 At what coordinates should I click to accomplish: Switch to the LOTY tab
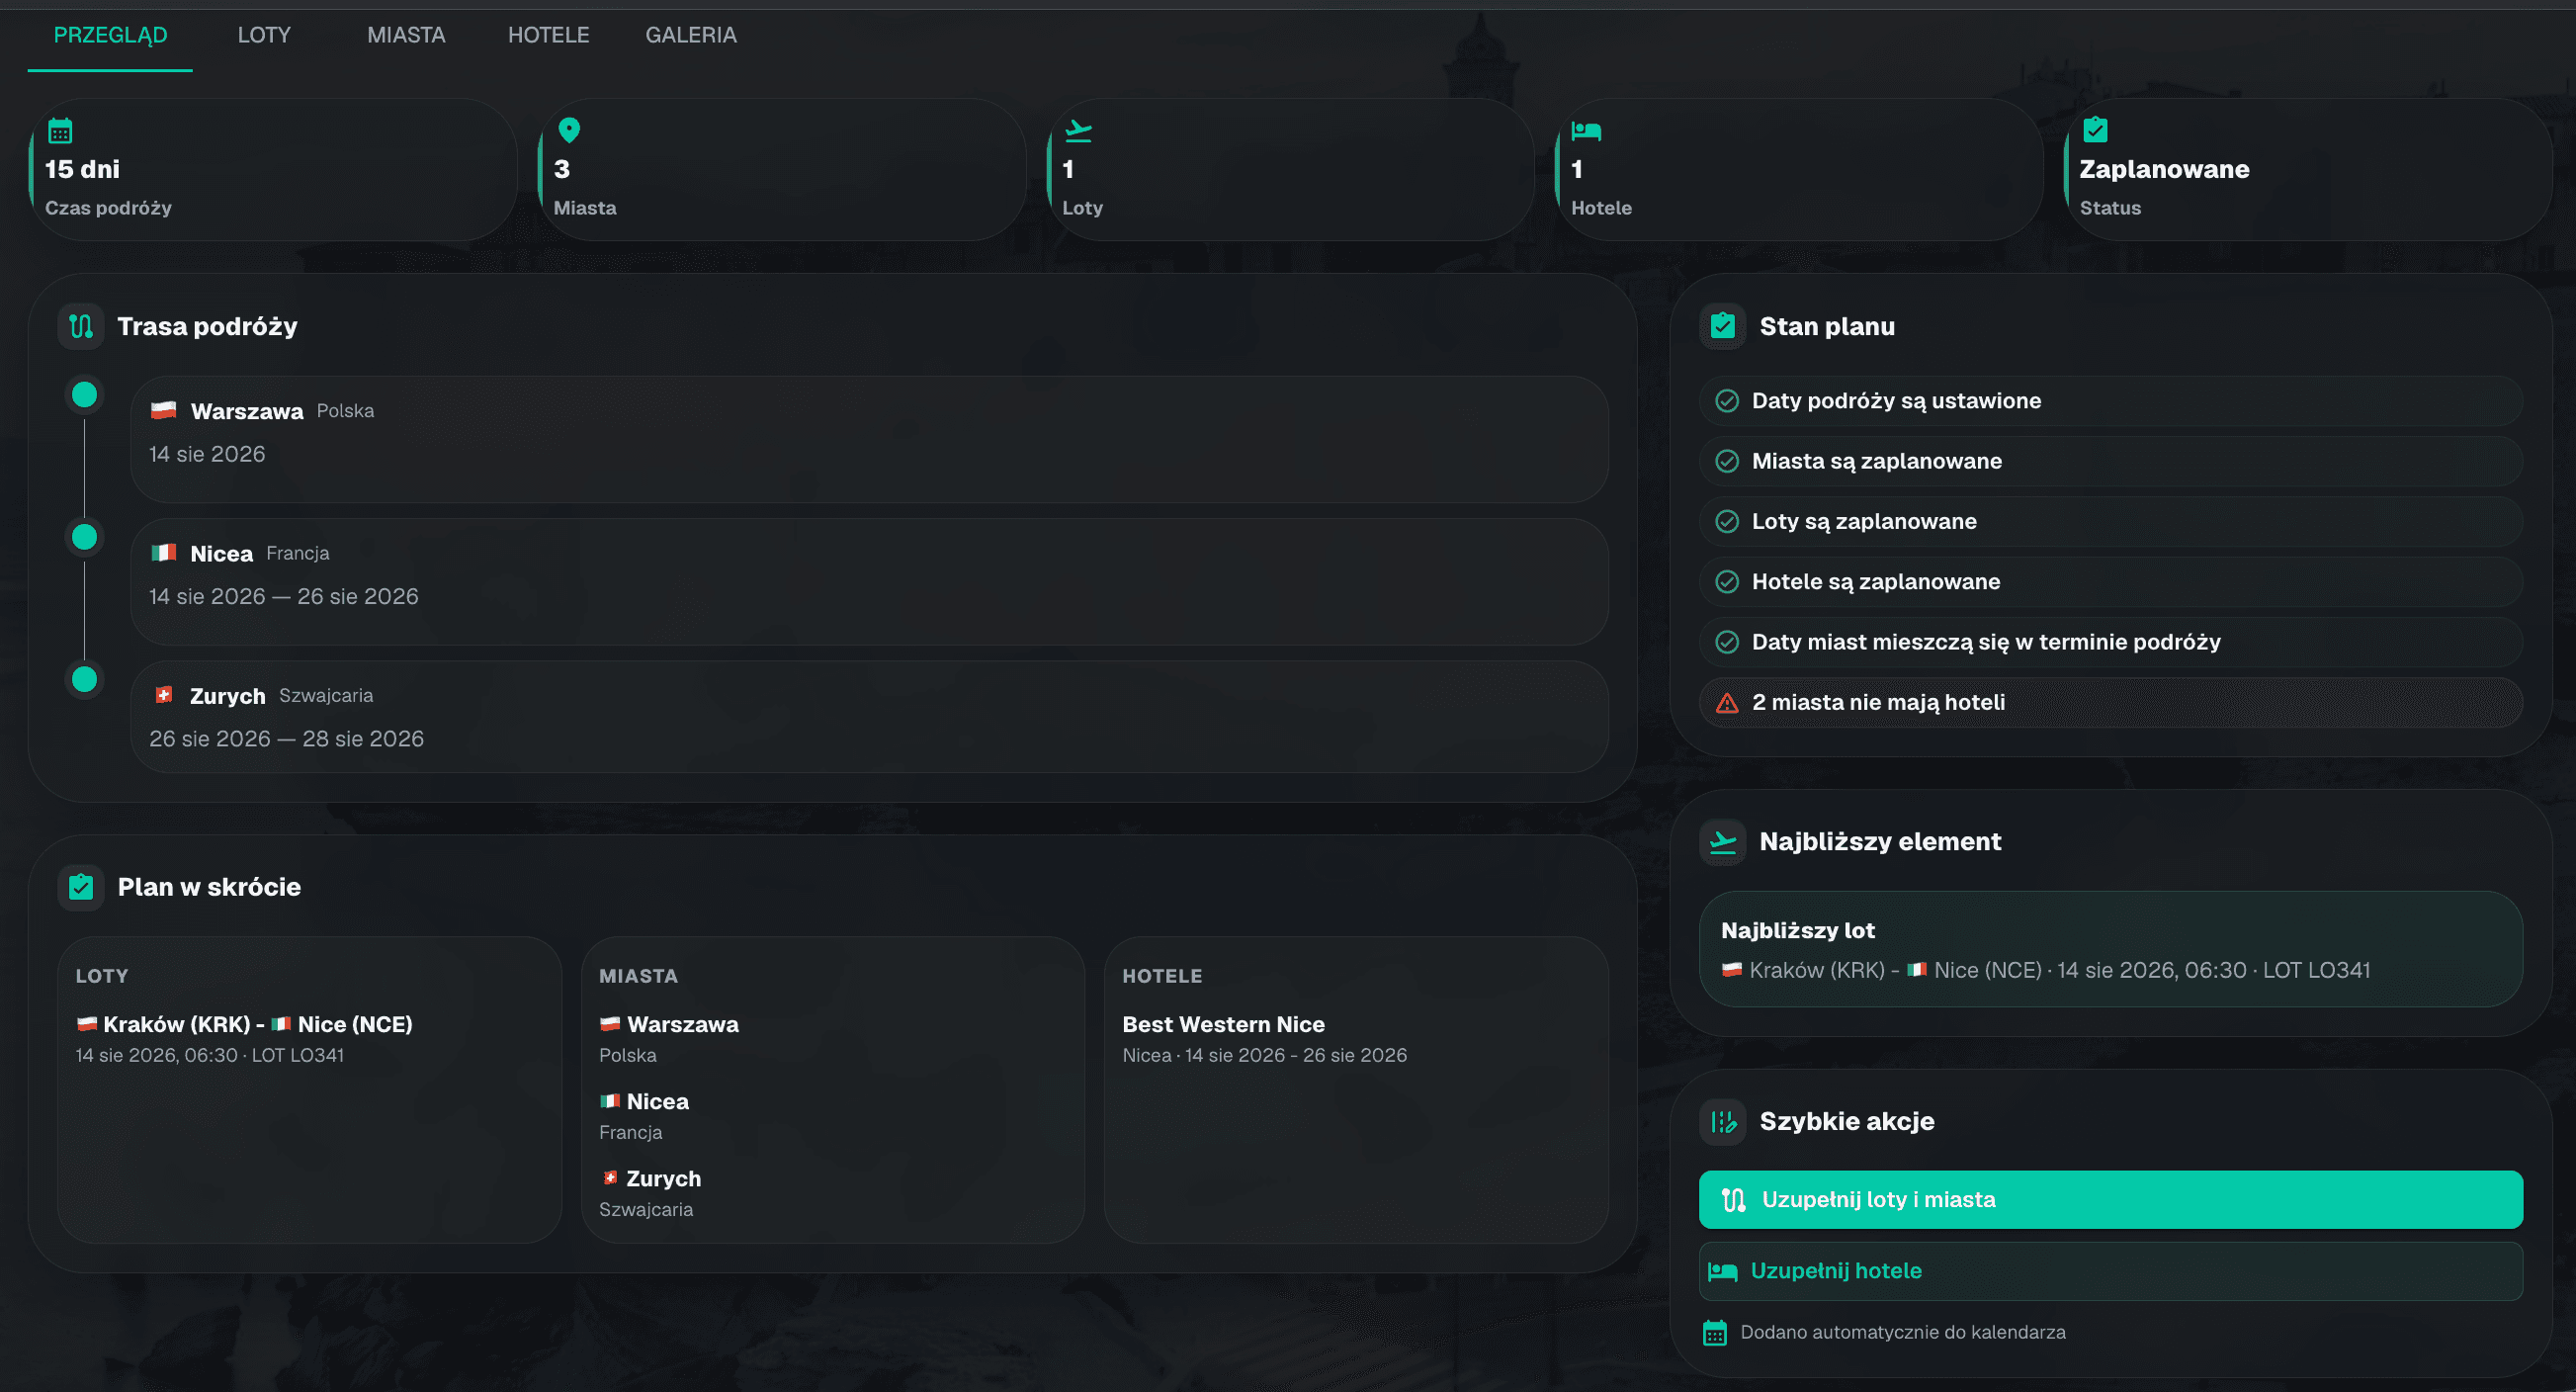pyautogui.click(x=264, y=35)
